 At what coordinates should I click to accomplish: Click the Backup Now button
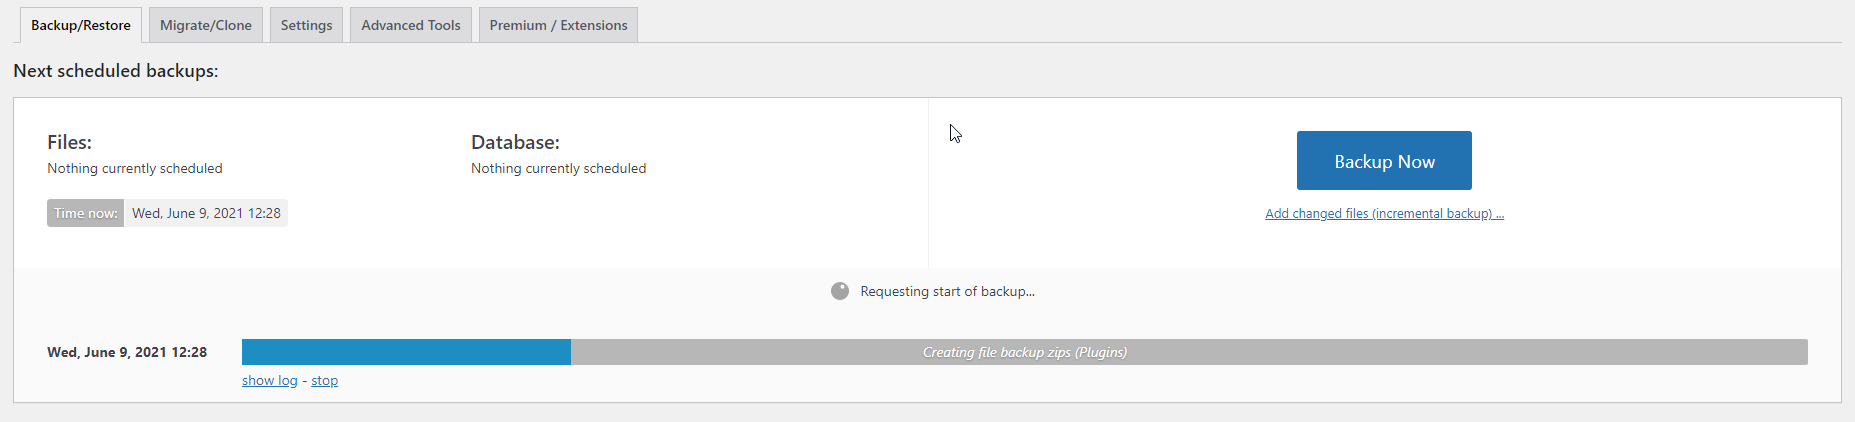(x=1384, y=160)
